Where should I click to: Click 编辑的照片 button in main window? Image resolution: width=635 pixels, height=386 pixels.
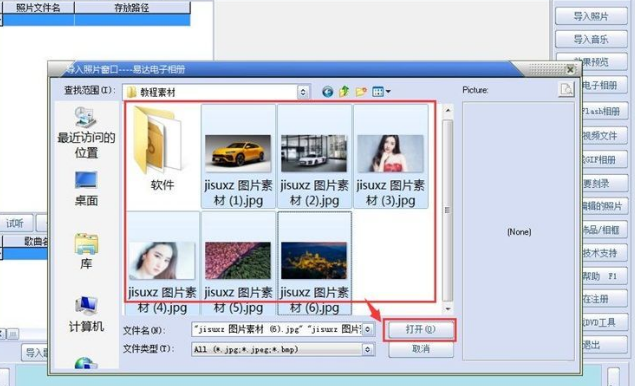(604, 206)
